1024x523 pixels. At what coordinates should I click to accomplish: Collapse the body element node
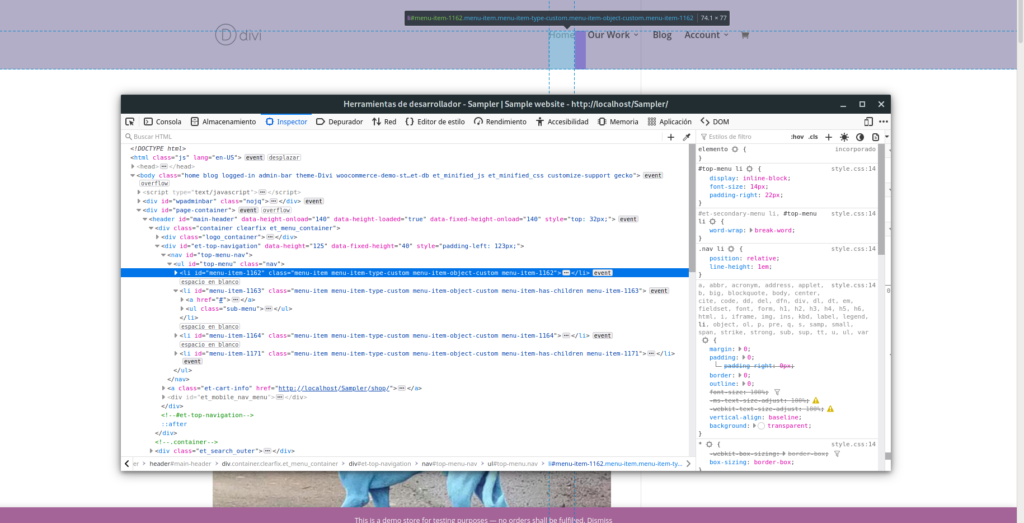(133, 176)
